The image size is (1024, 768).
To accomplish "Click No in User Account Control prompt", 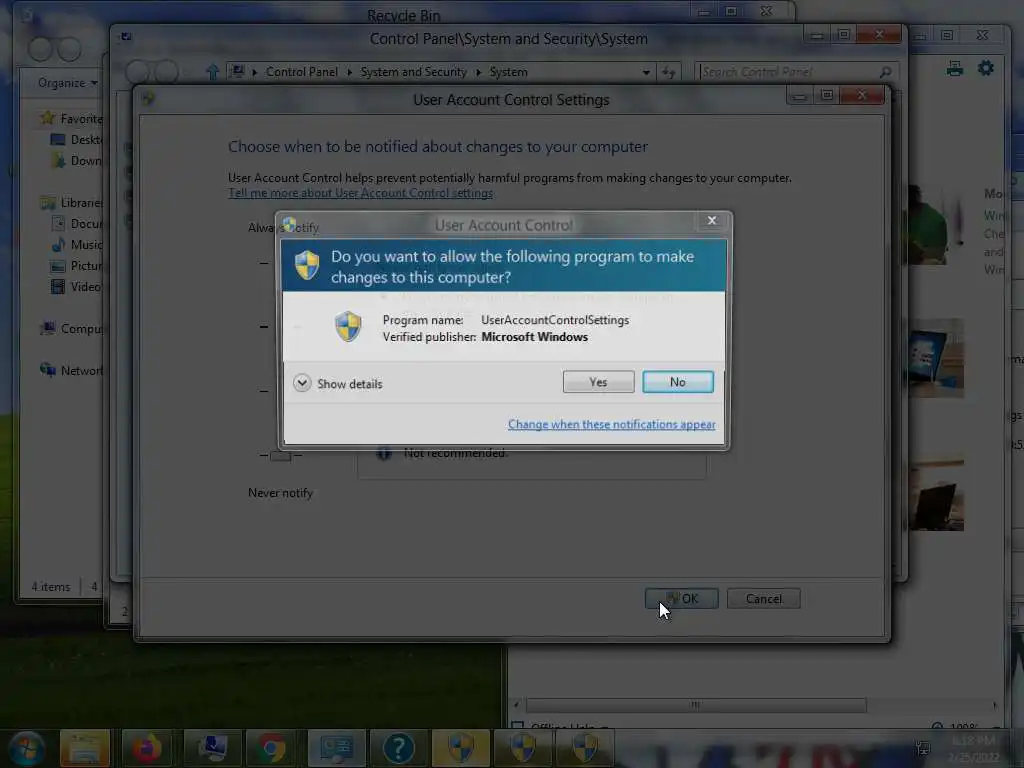I will 678,382.
